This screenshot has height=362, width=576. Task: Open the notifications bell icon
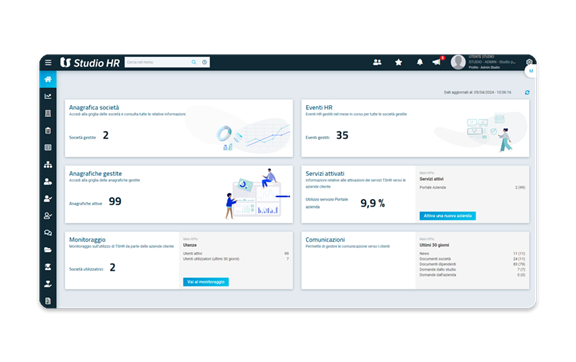(x=420, y=62)
